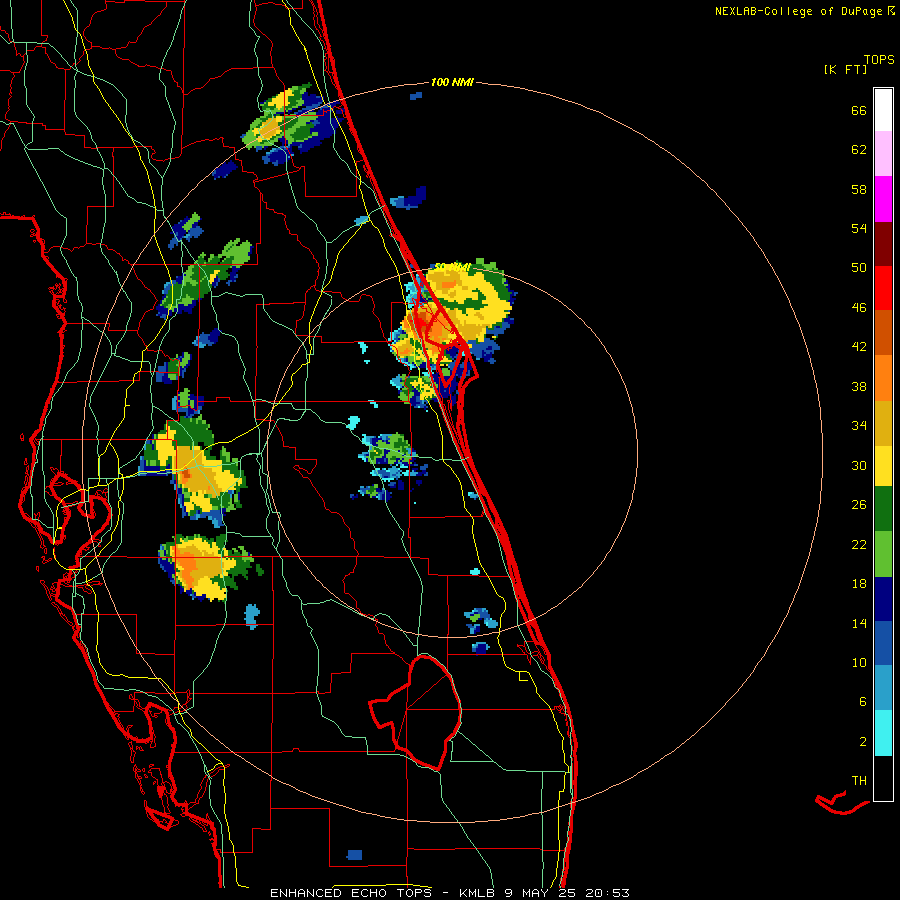Click the '54' legend value
The height and width of the screenshot is (900, 900).
(x=859, y=228)
